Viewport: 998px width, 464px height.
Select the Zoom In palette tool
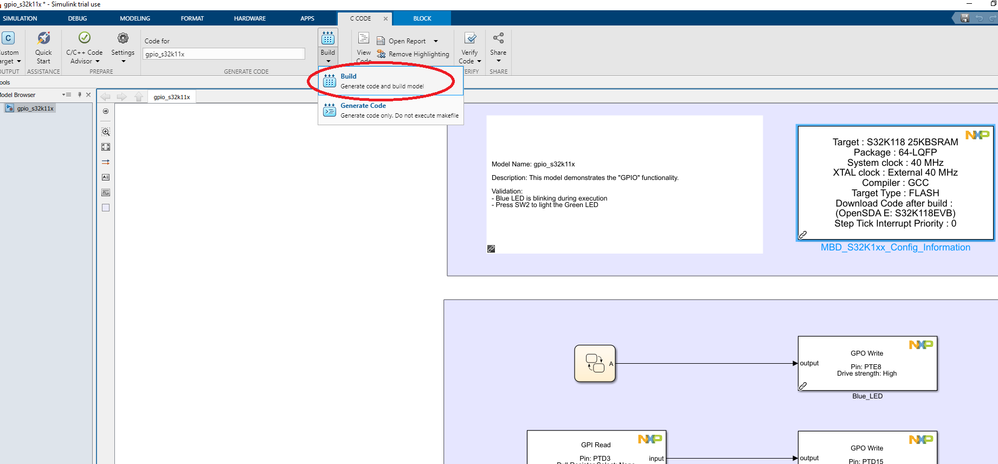coord(106,132)
